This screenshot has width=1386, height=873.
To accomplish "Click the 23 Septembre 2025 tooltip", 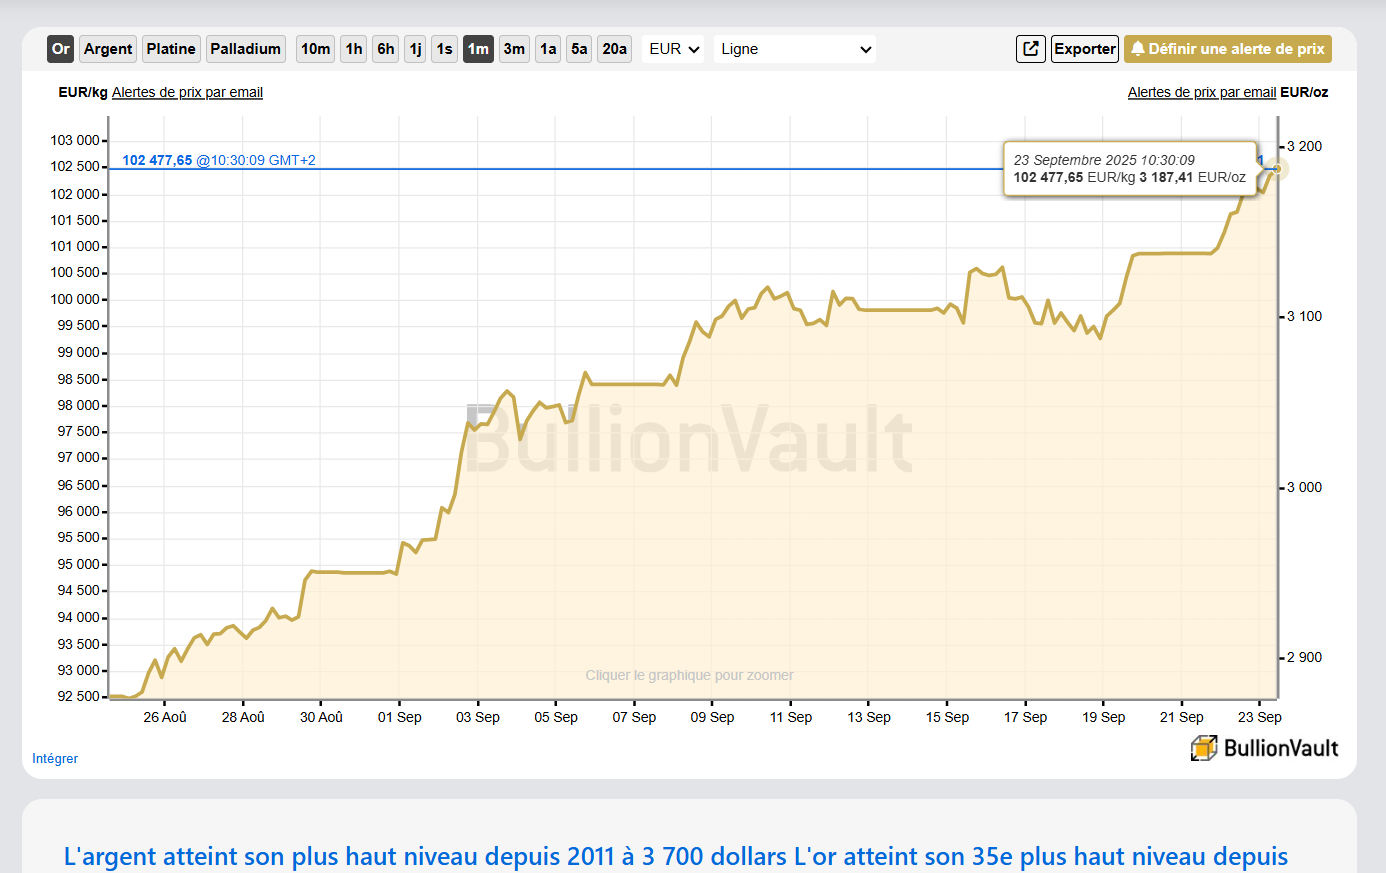I will click(1130, 169).
